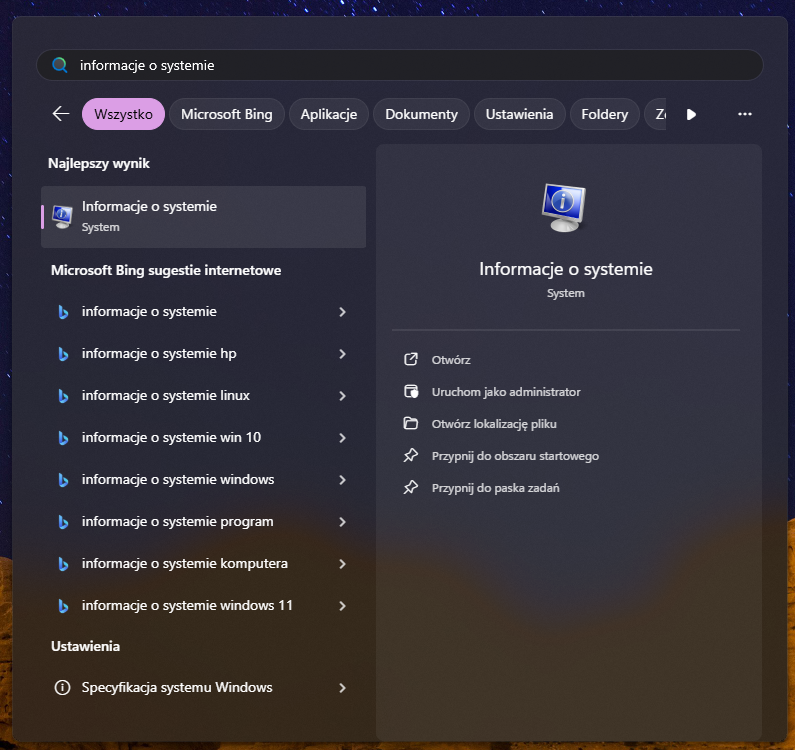Expand chevron for 'informacje o systemie windows' suggestion
Image resolution: width=795 pixels, height=750 pixels.
point(342,480)
